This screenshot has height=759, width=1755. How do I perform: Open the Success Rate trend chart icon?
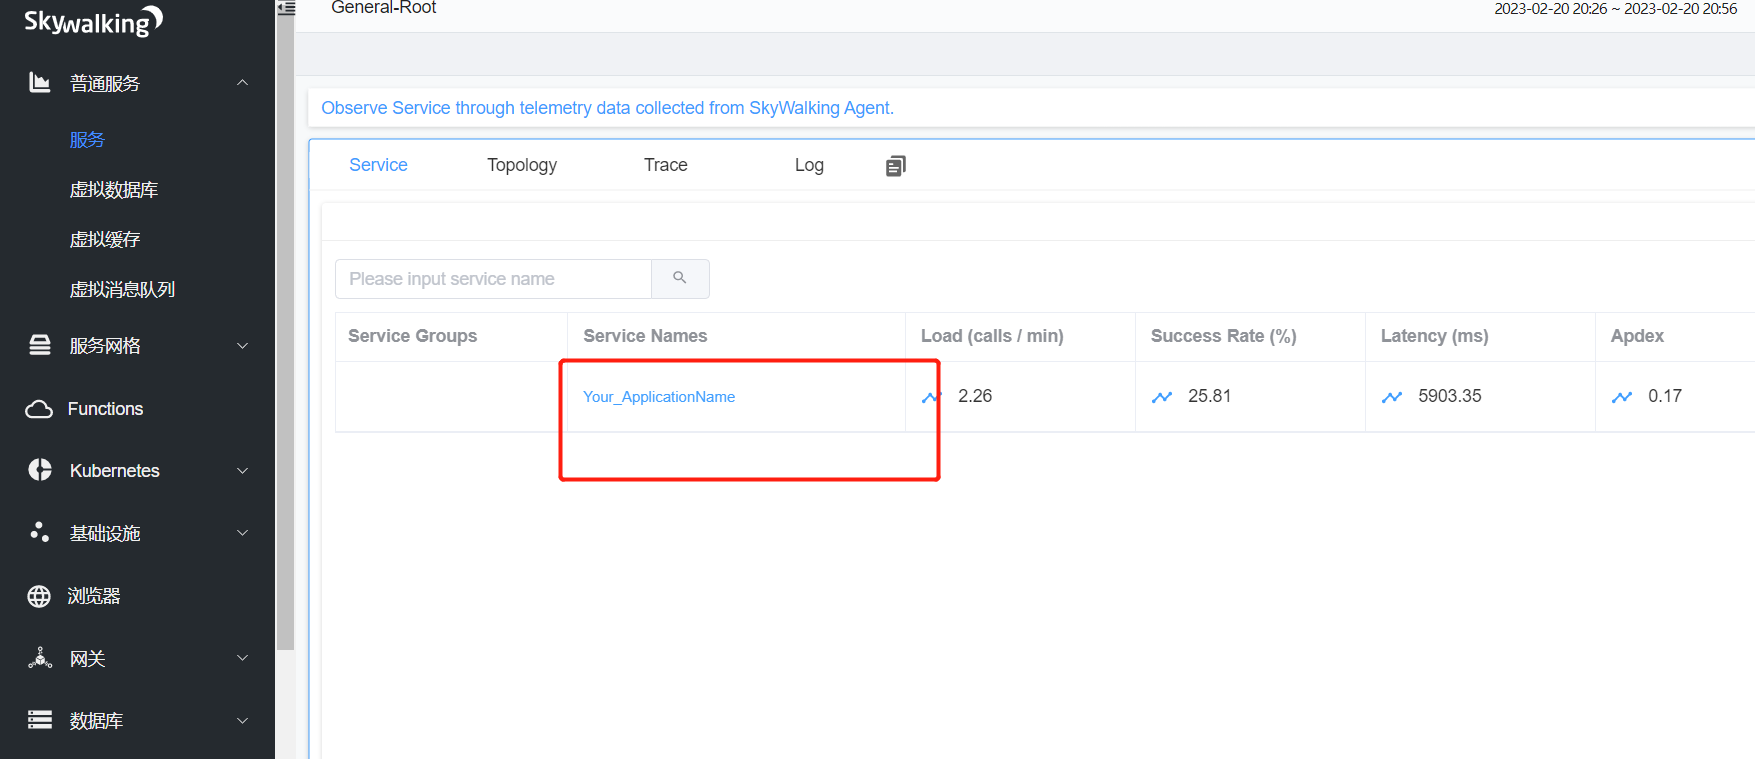(1161, 397)
